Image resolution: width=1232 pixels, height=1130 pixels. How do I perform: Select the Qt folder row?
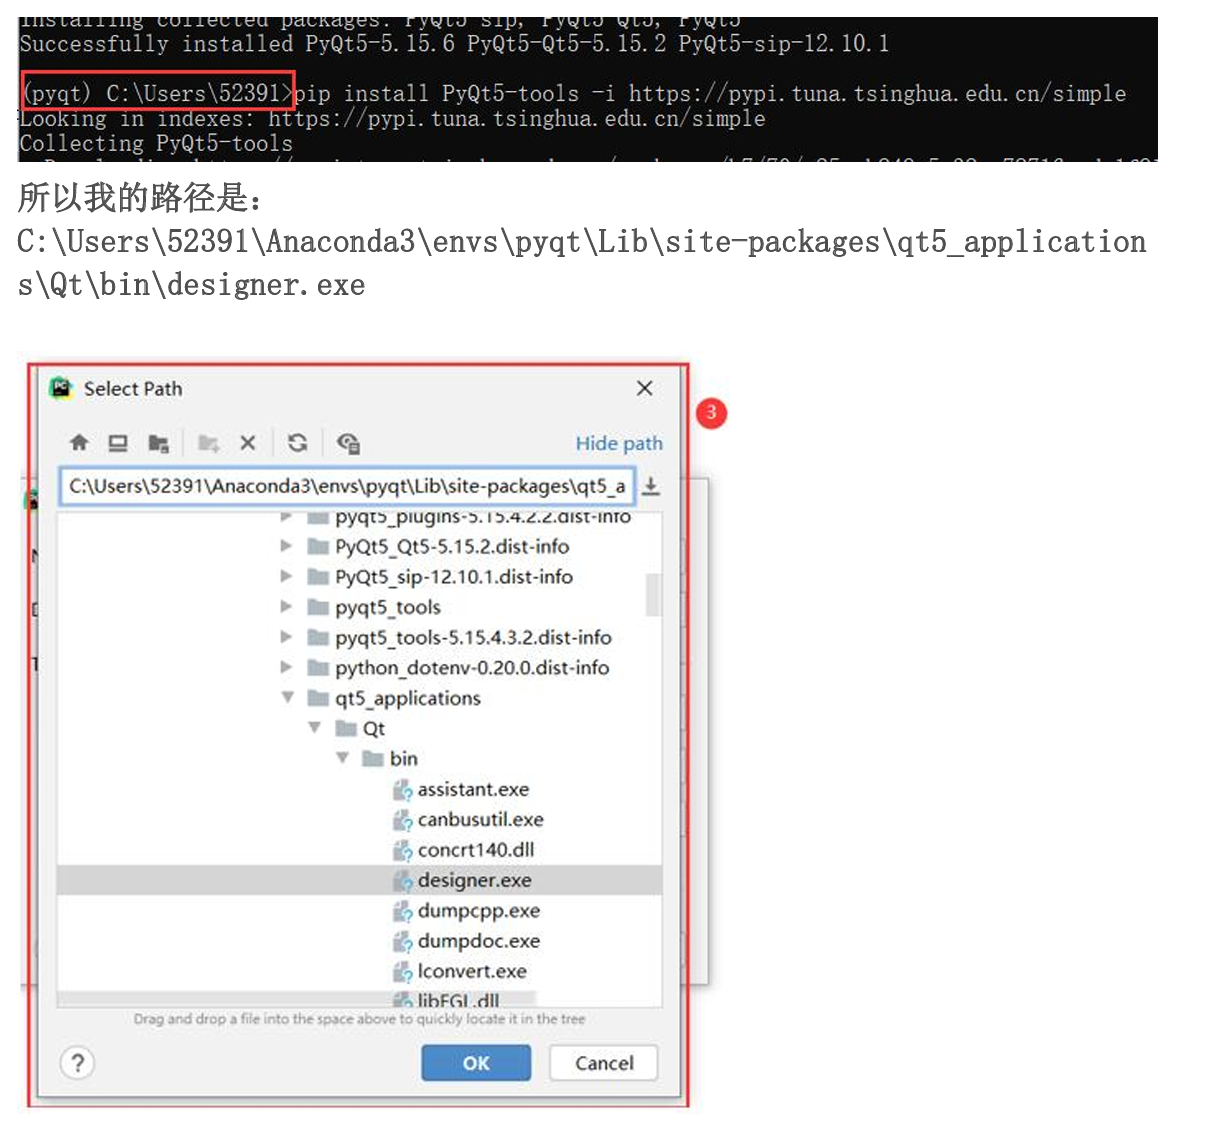359,728
